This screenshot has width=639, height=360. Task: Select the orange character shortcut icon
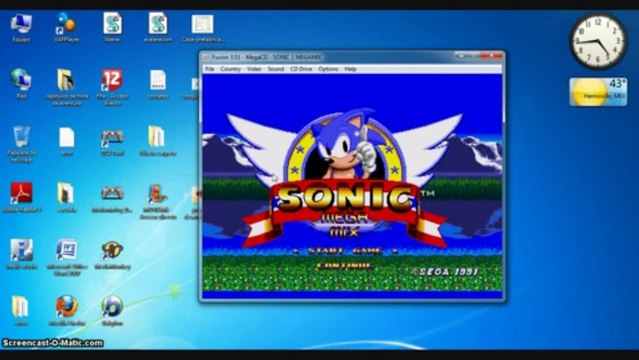[158, 201]
